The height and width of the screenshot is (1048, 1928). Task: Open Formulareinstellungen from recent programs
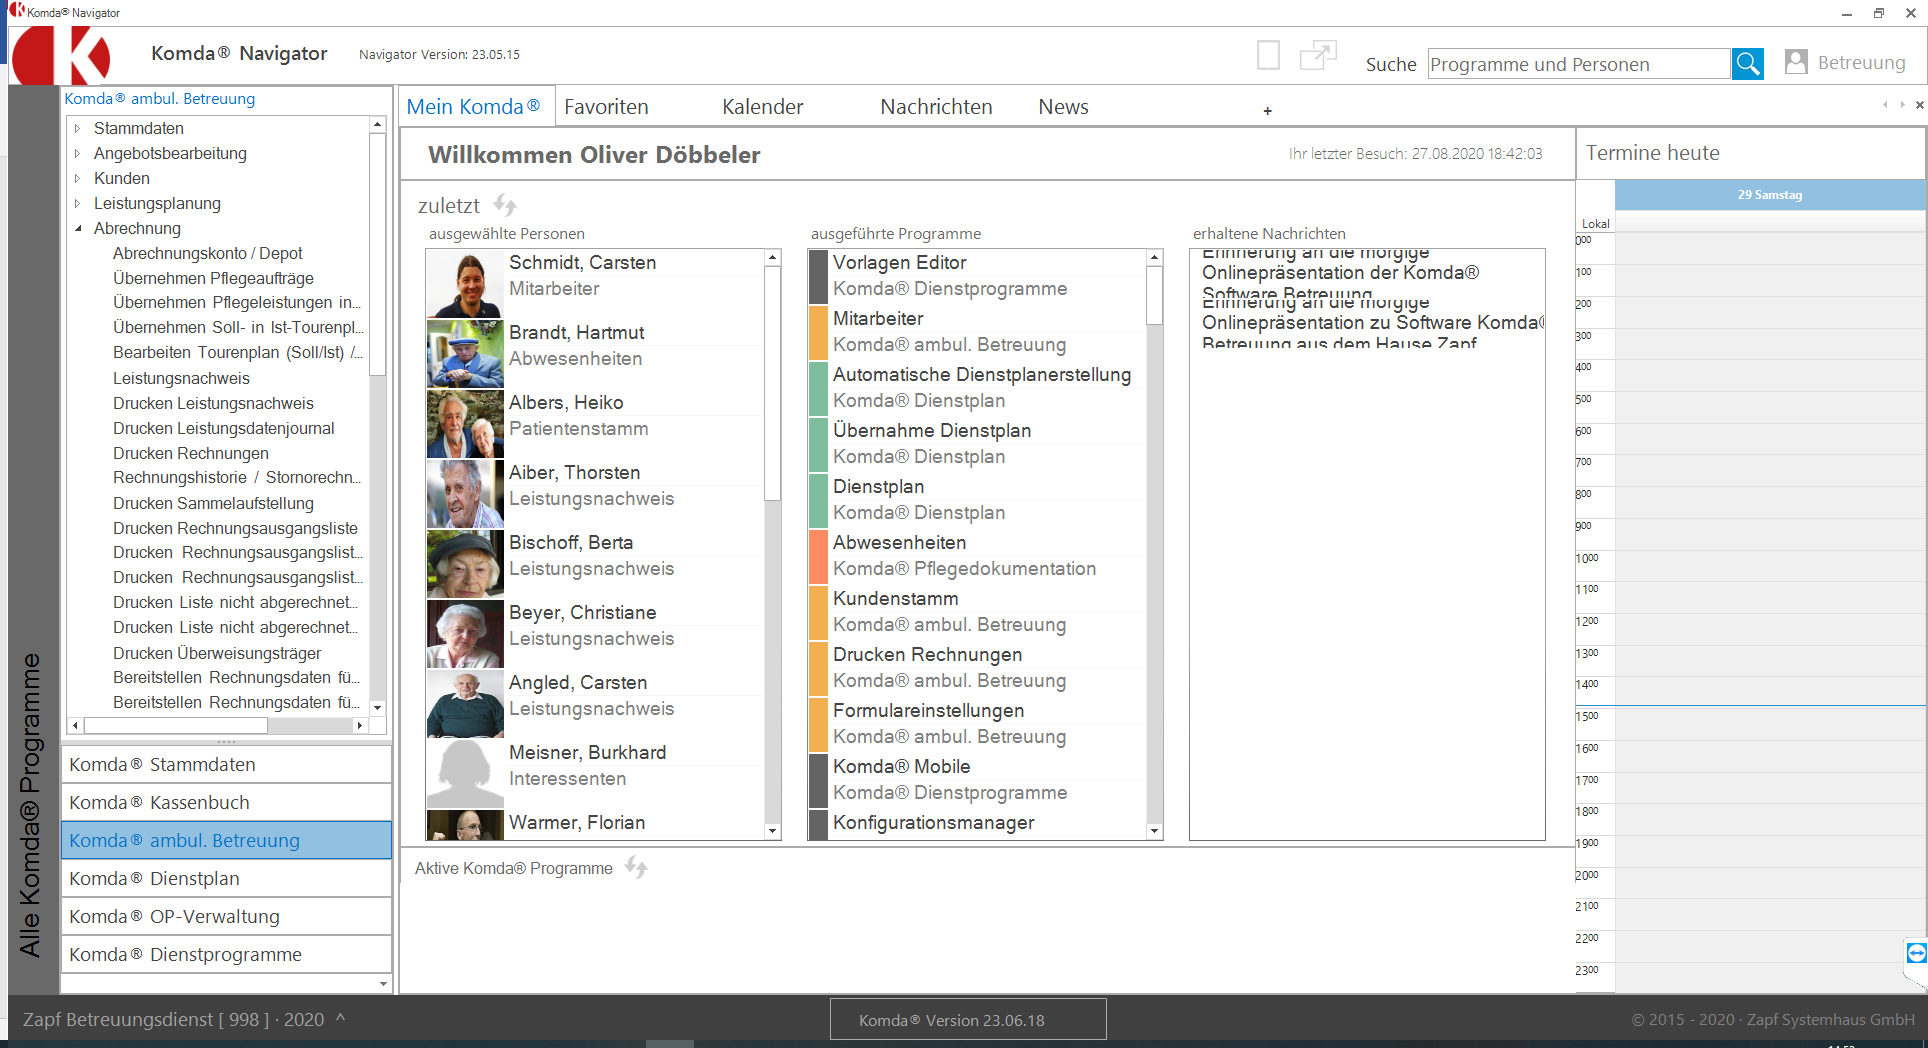pos(977,723)
